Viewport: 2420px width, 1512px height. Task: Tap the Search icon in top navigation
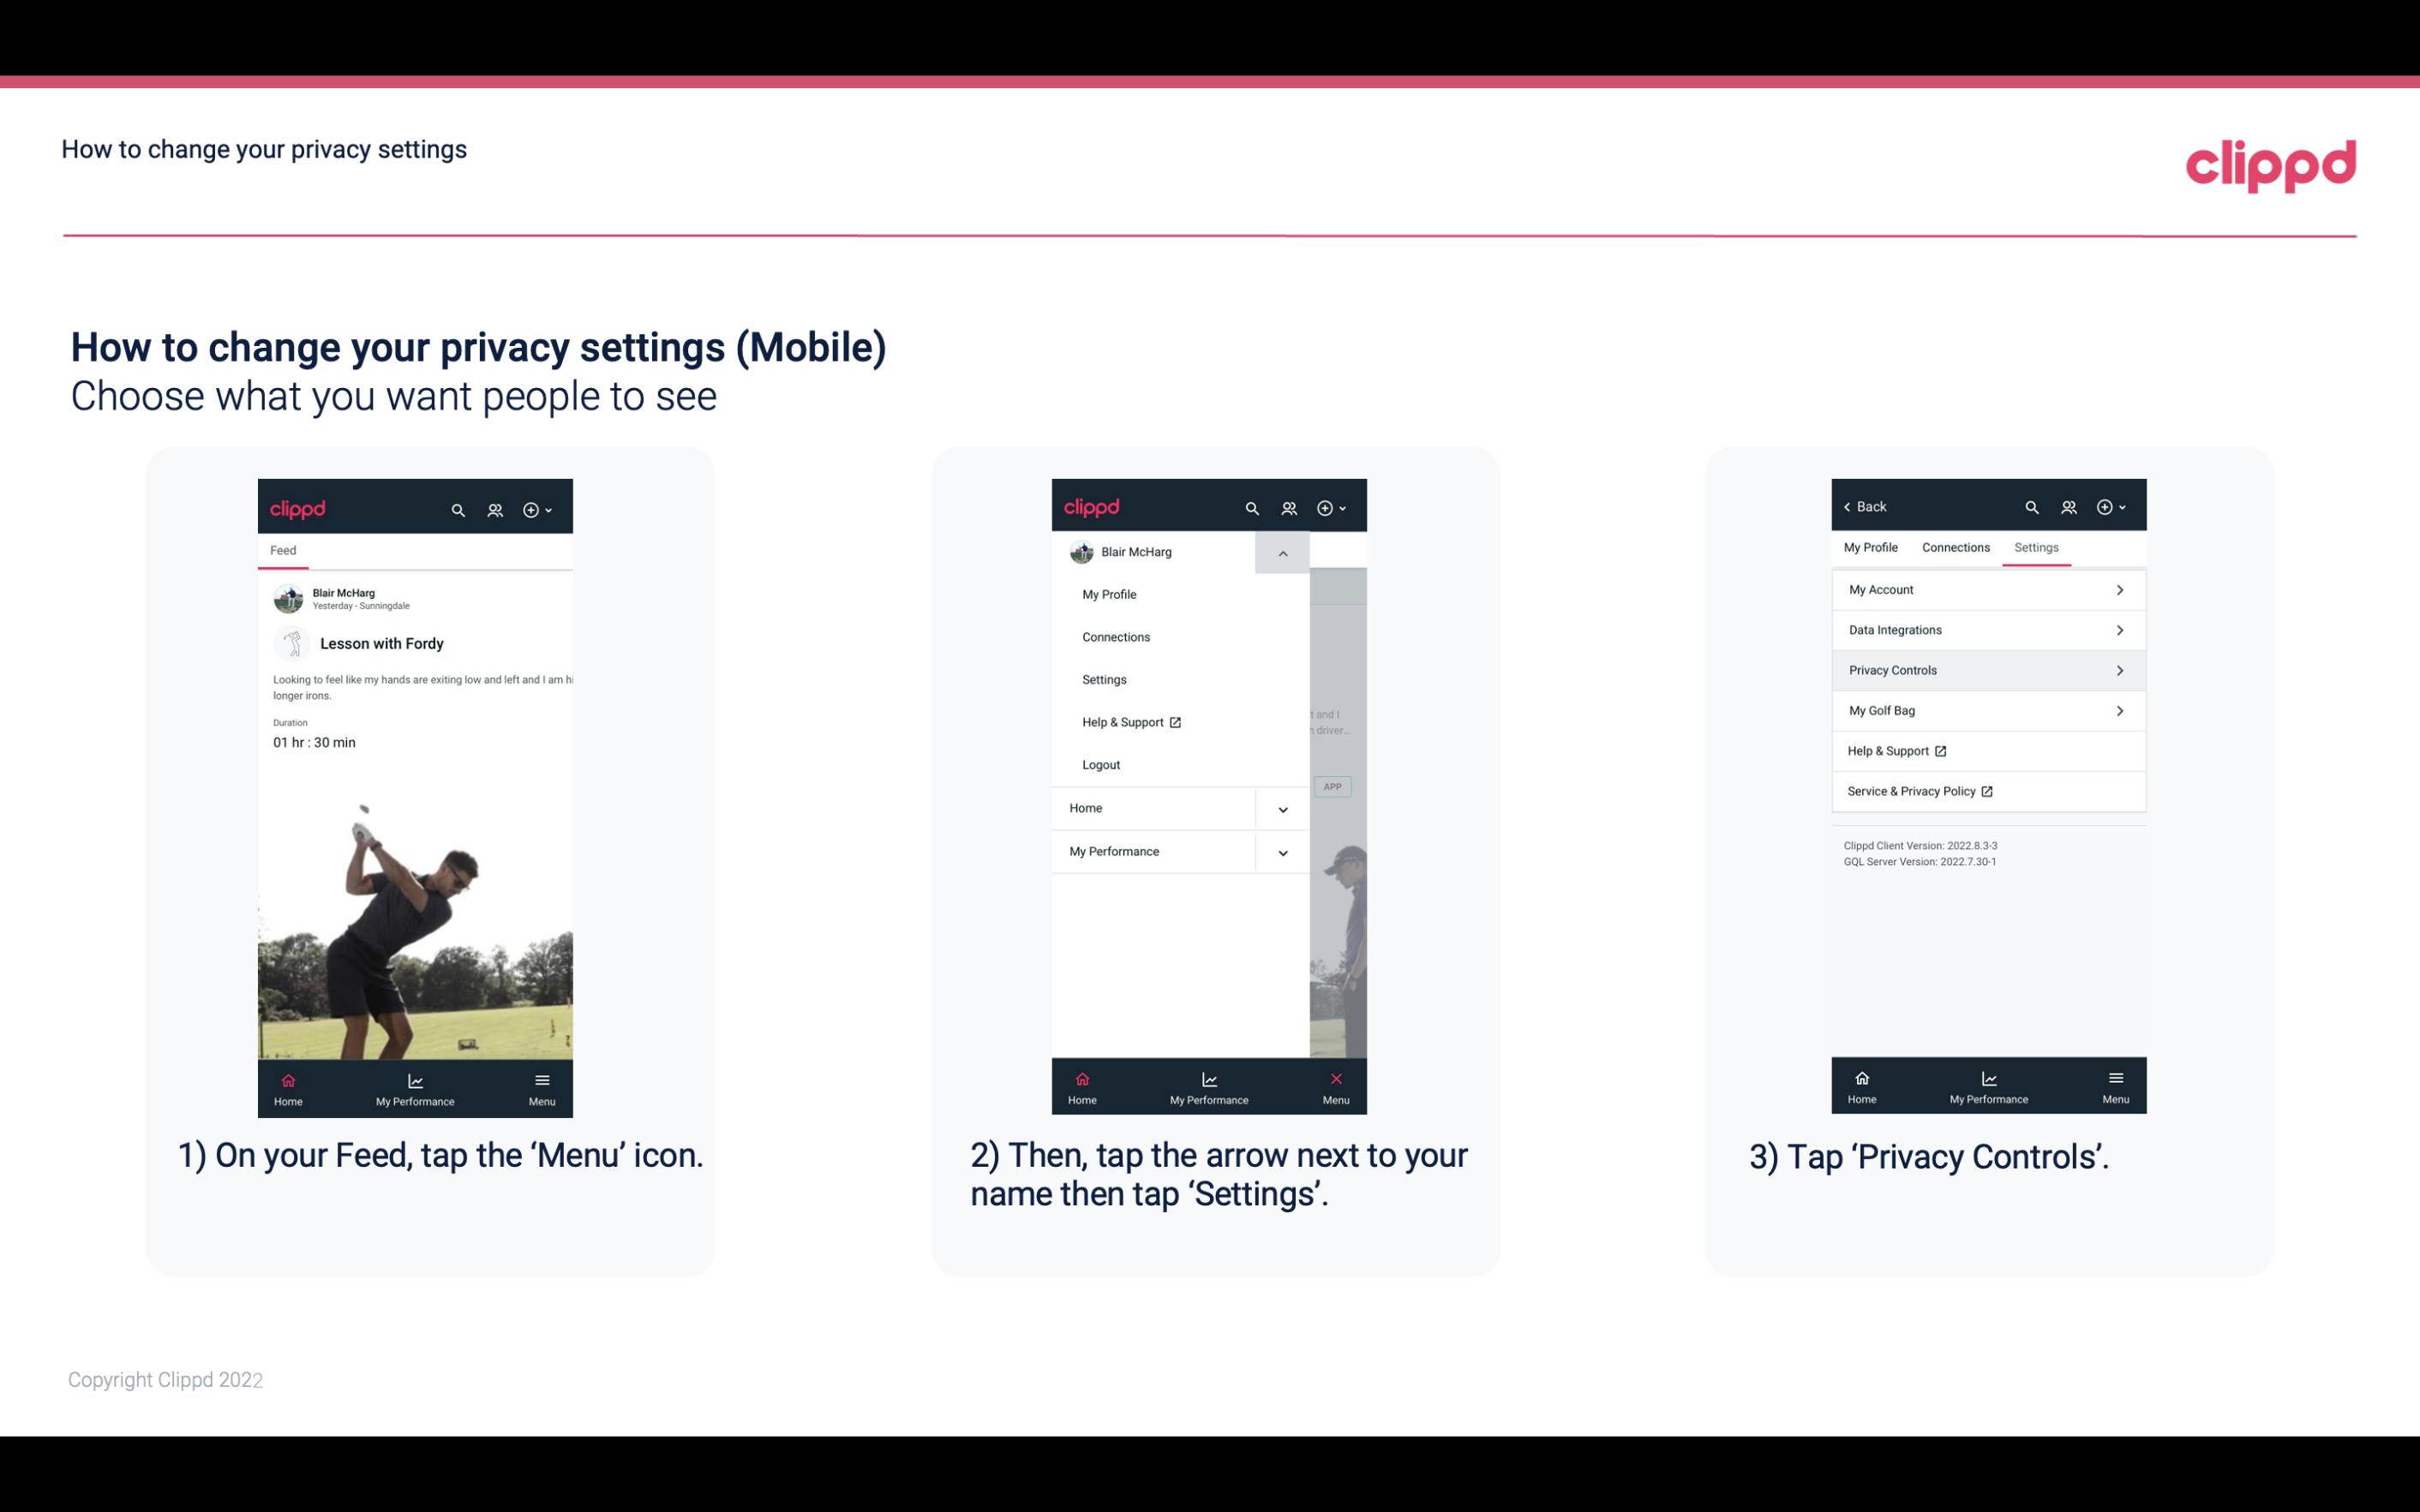pyautogui.click(x=460, y=507)
